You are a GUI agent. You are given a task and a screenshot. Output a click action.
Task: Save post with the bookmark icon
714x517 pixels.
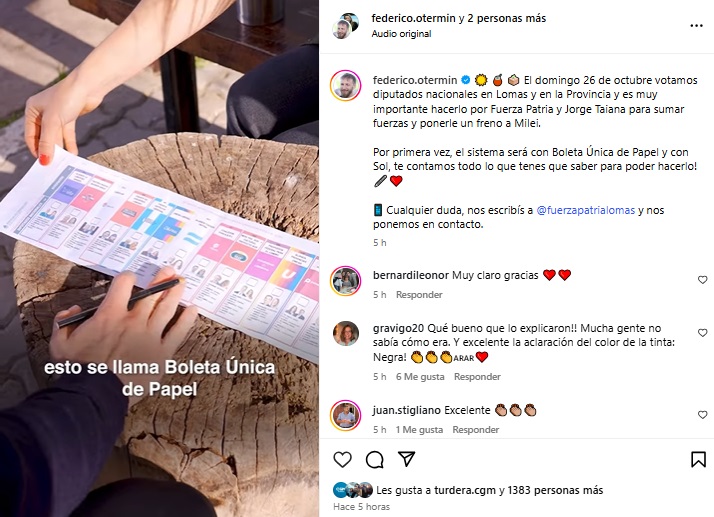[x=698, y=460]
